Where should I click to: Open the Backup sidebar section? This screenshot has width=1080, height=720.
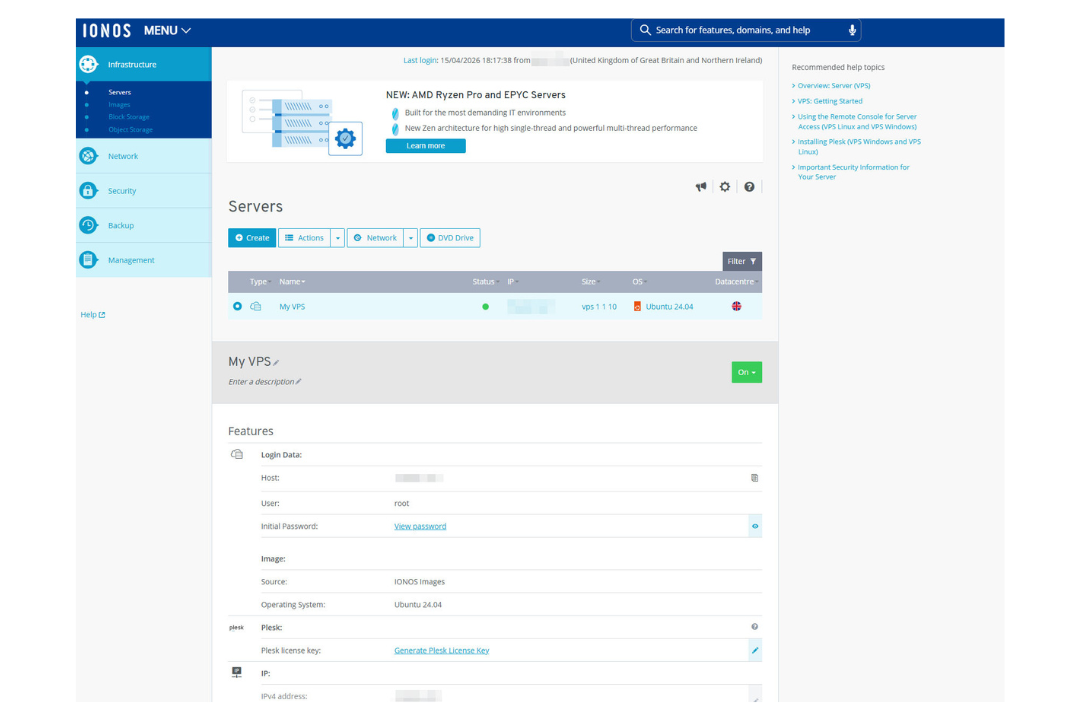[143, 225]
